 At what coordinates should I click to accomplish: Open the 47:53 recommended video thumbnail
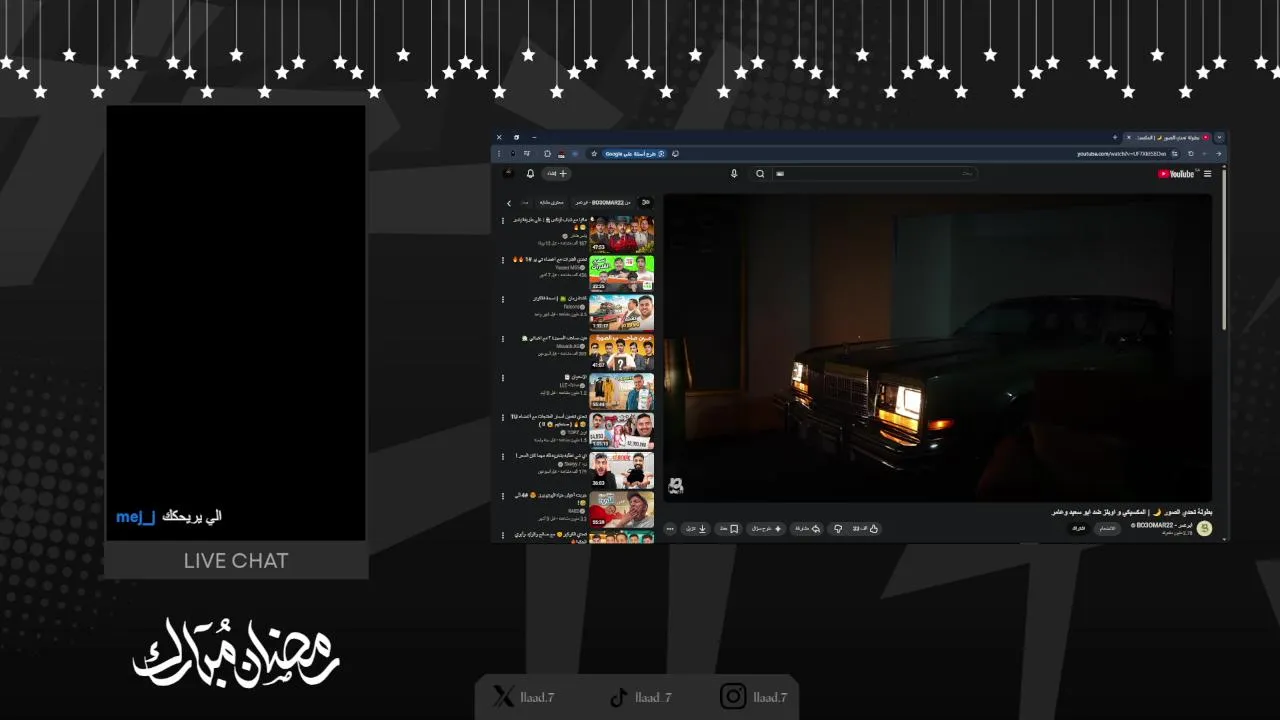[622, 233]
